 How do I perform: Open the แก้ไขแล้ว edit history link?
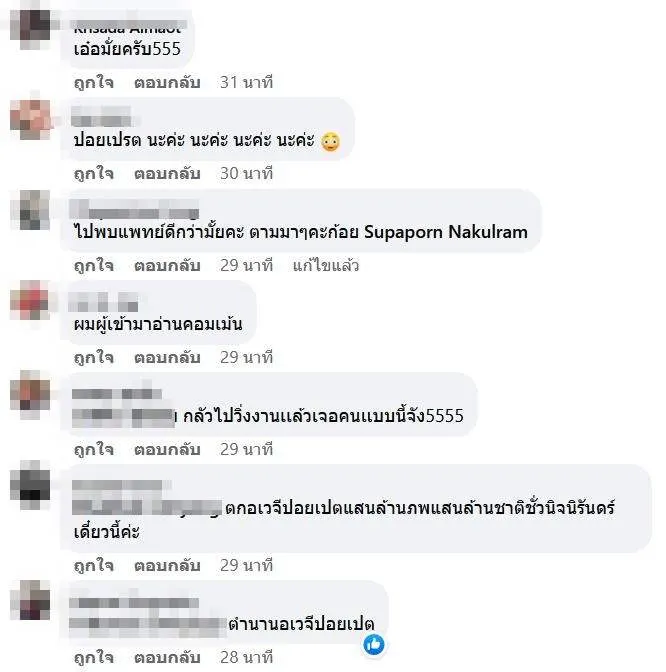click(326, 265)
